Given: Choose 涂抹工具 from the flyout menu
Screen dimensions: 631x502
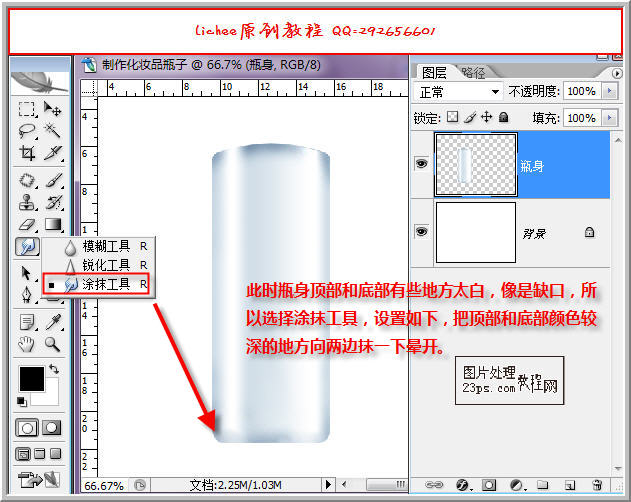Looking at the screenshot, I should pos(97,284).
